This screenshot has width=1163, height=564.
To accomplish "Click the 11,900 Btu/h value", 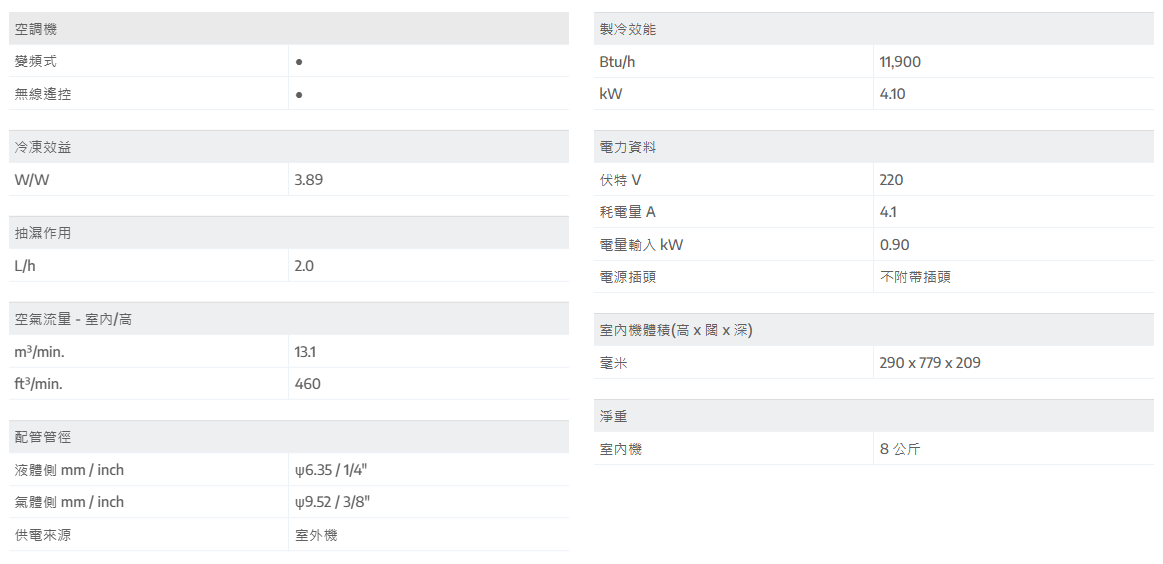I will [900, 62].
